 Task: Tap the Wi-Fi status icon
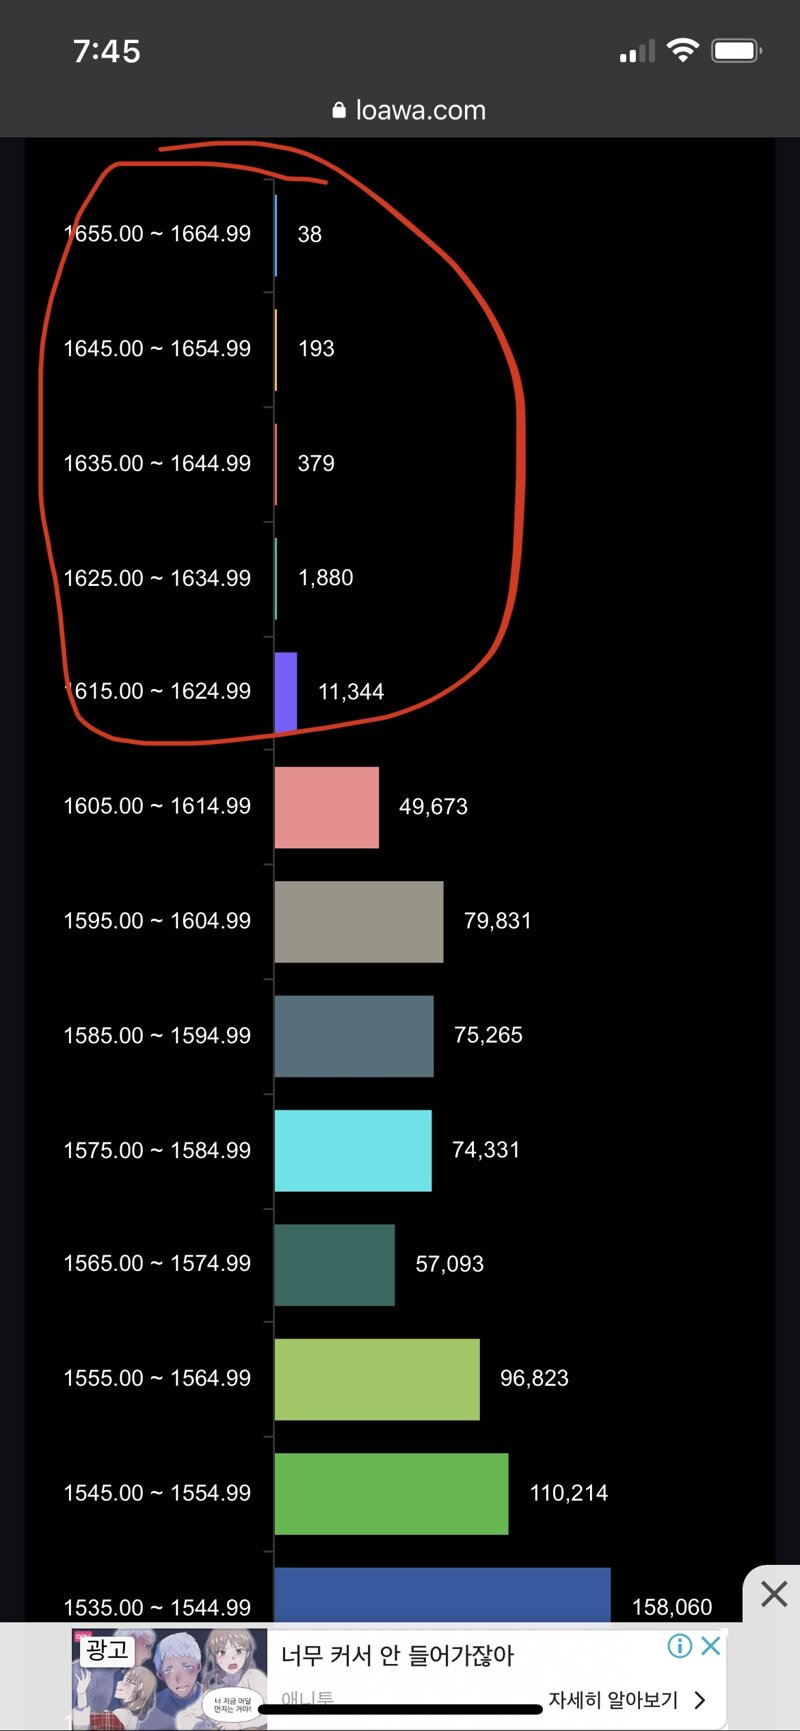(683, 50)
